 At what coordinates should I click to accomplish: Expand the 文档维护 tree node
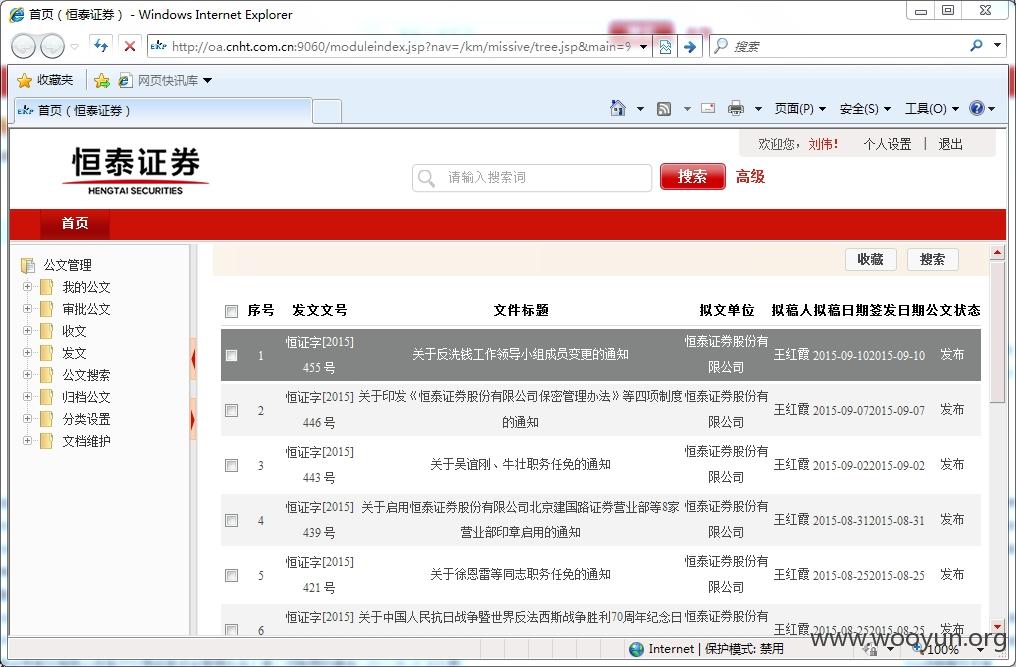coord(27,441)
